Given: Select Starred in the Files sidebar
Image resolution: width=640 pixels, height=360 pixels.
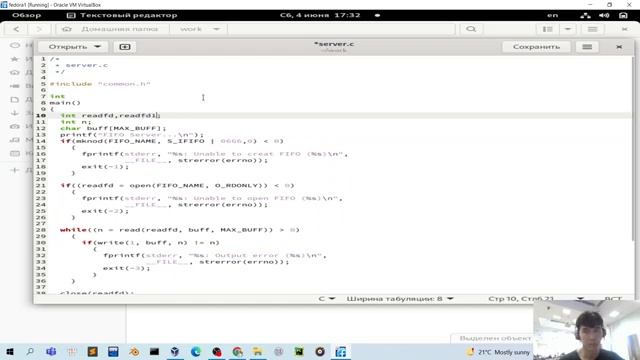Looking at the screenshot, I should click(x=15, y=59).
